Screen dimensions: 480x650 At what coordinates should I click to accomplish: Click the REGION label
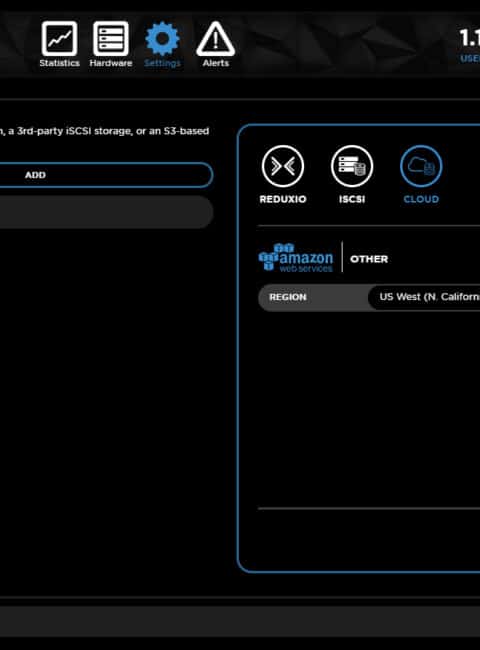pos(288,297)
